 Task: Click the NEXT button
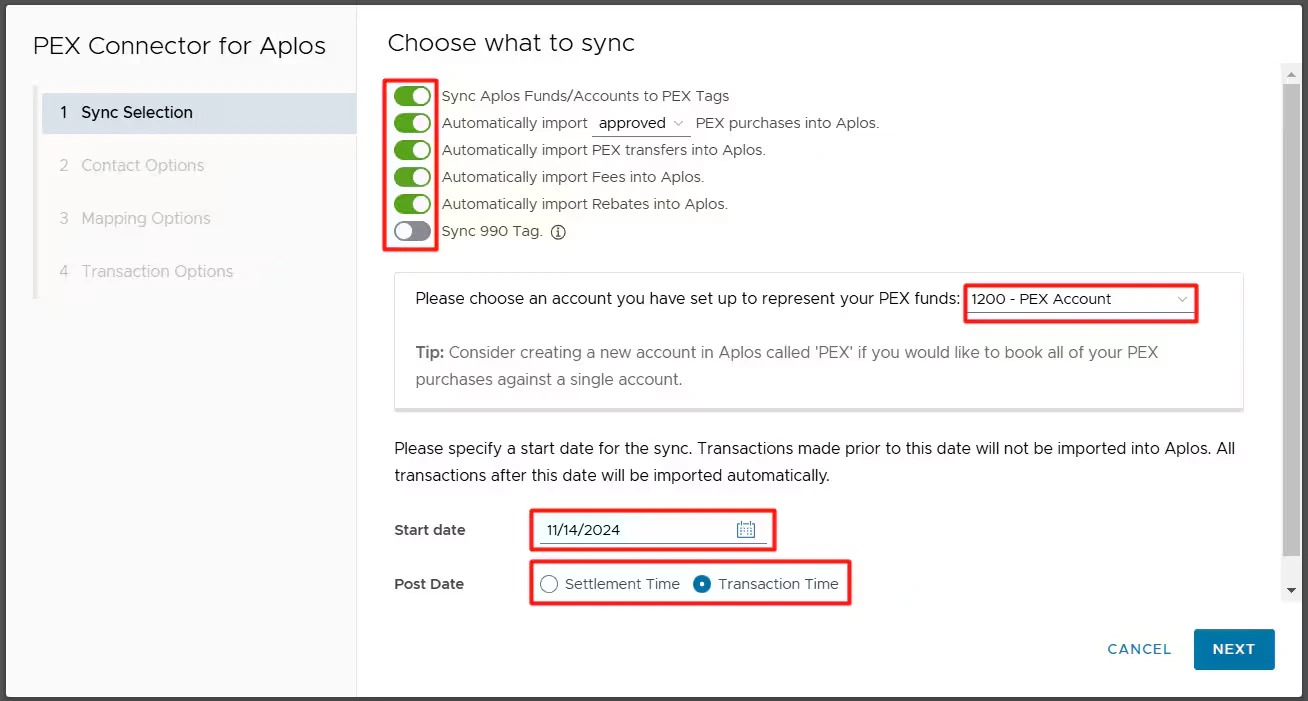pos(1234,649)
